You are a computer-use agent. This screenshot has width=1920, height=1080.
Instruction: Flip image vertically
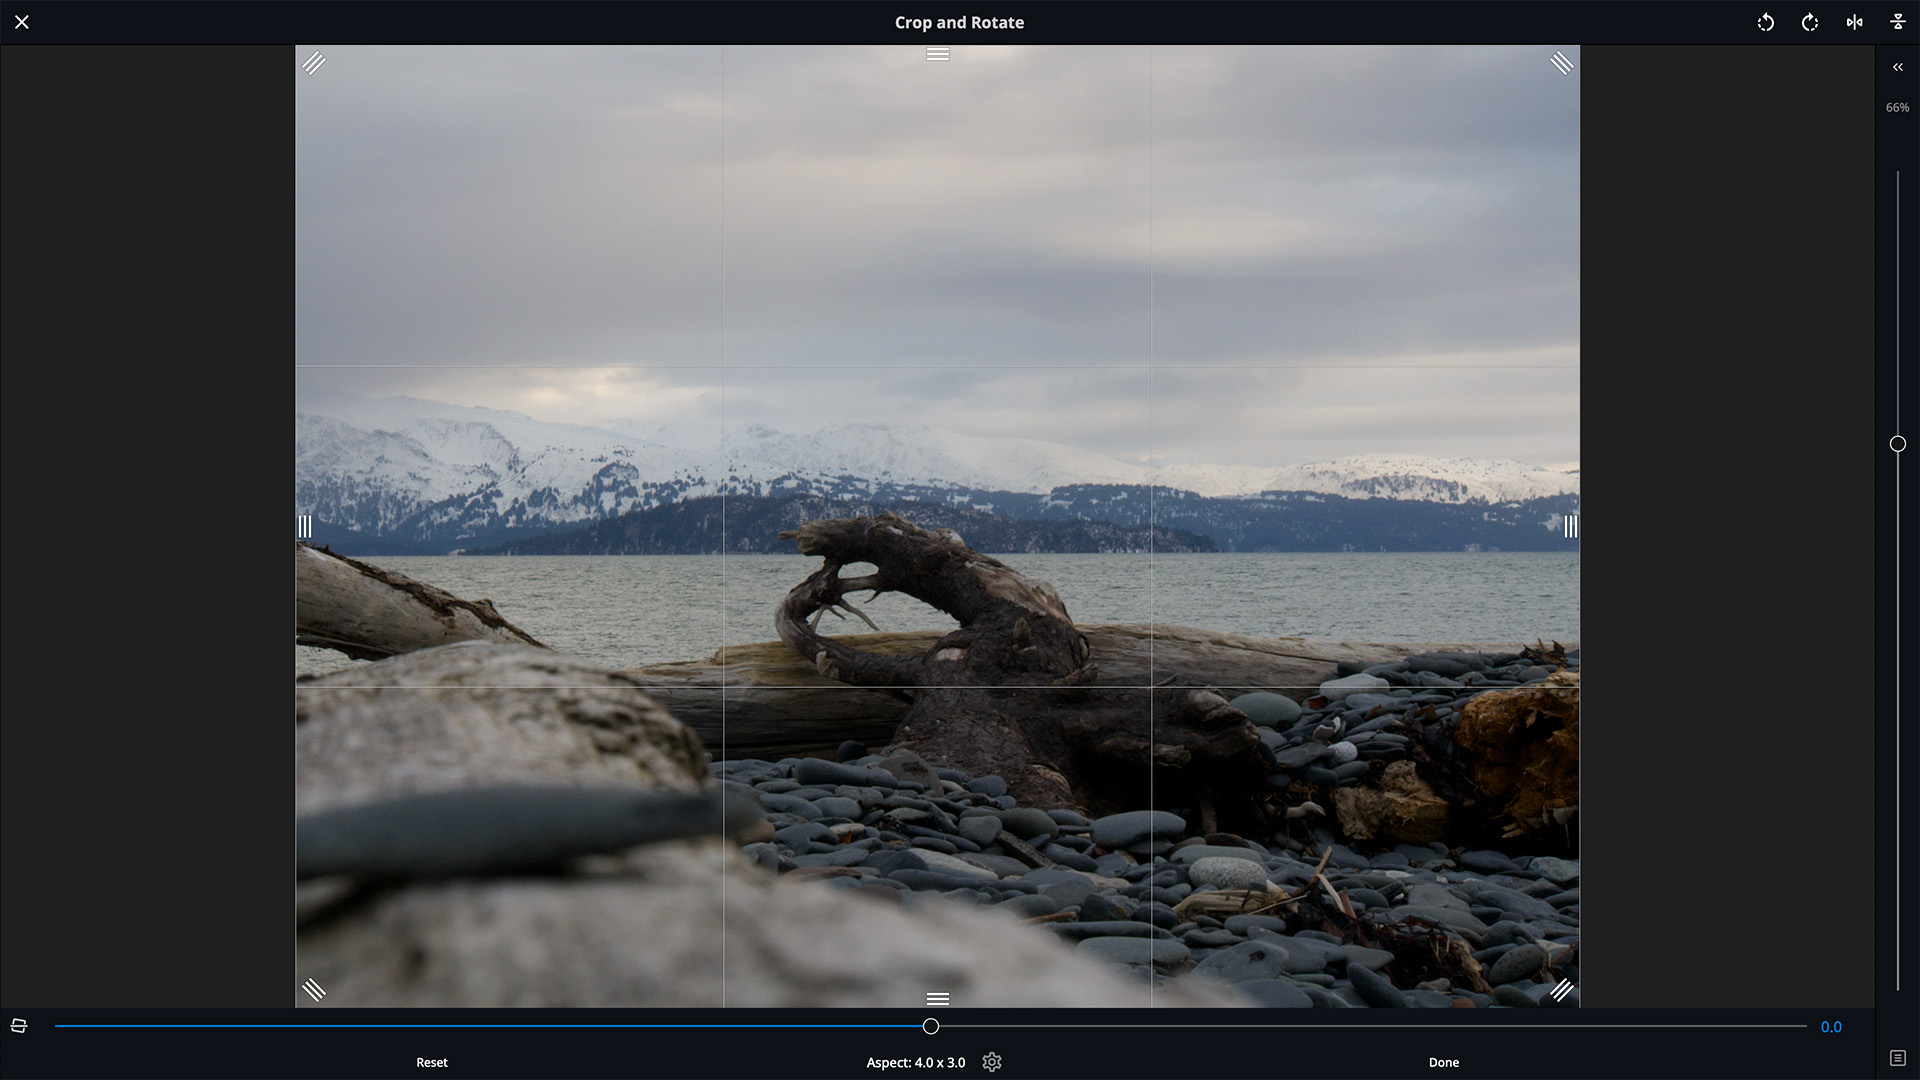[1898, 22]
